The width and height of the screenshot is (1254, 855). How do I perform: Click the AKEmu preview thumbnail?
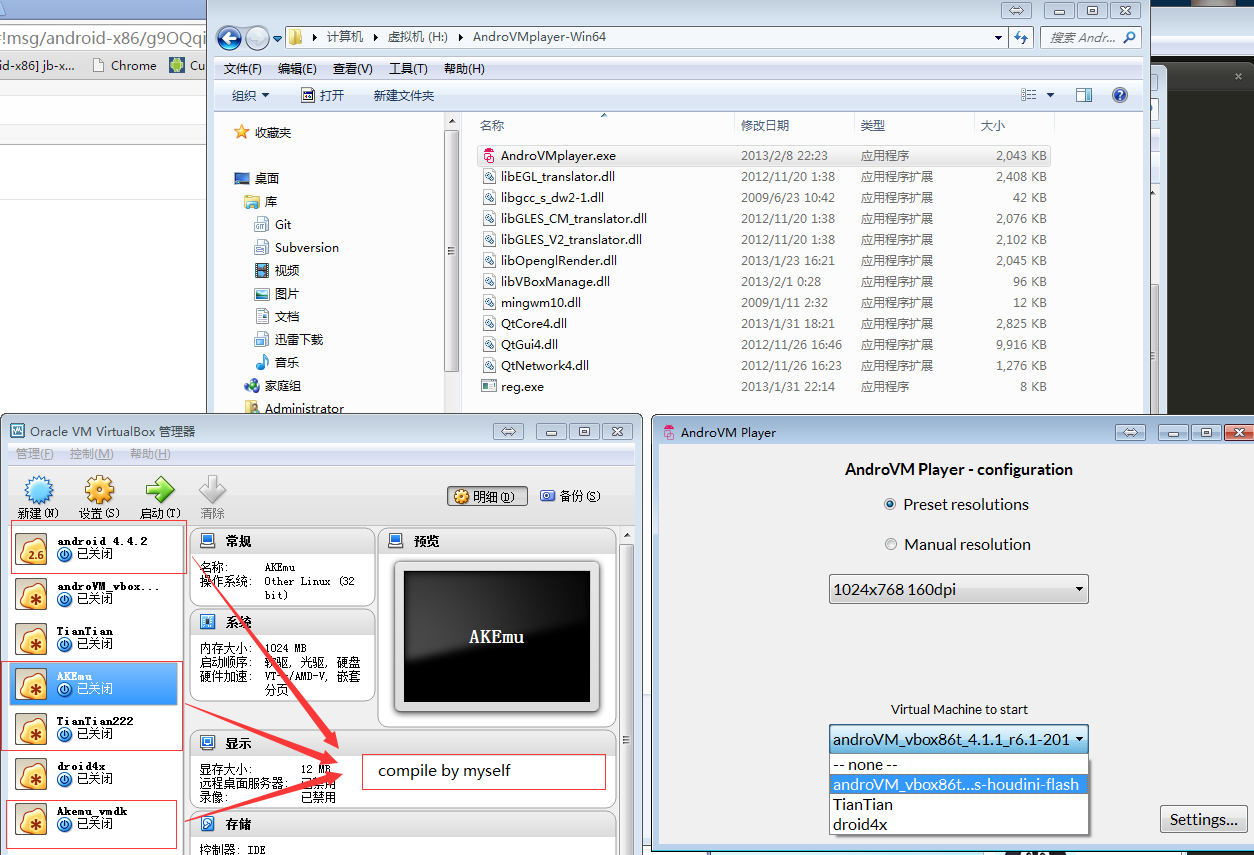pos(497,636)
